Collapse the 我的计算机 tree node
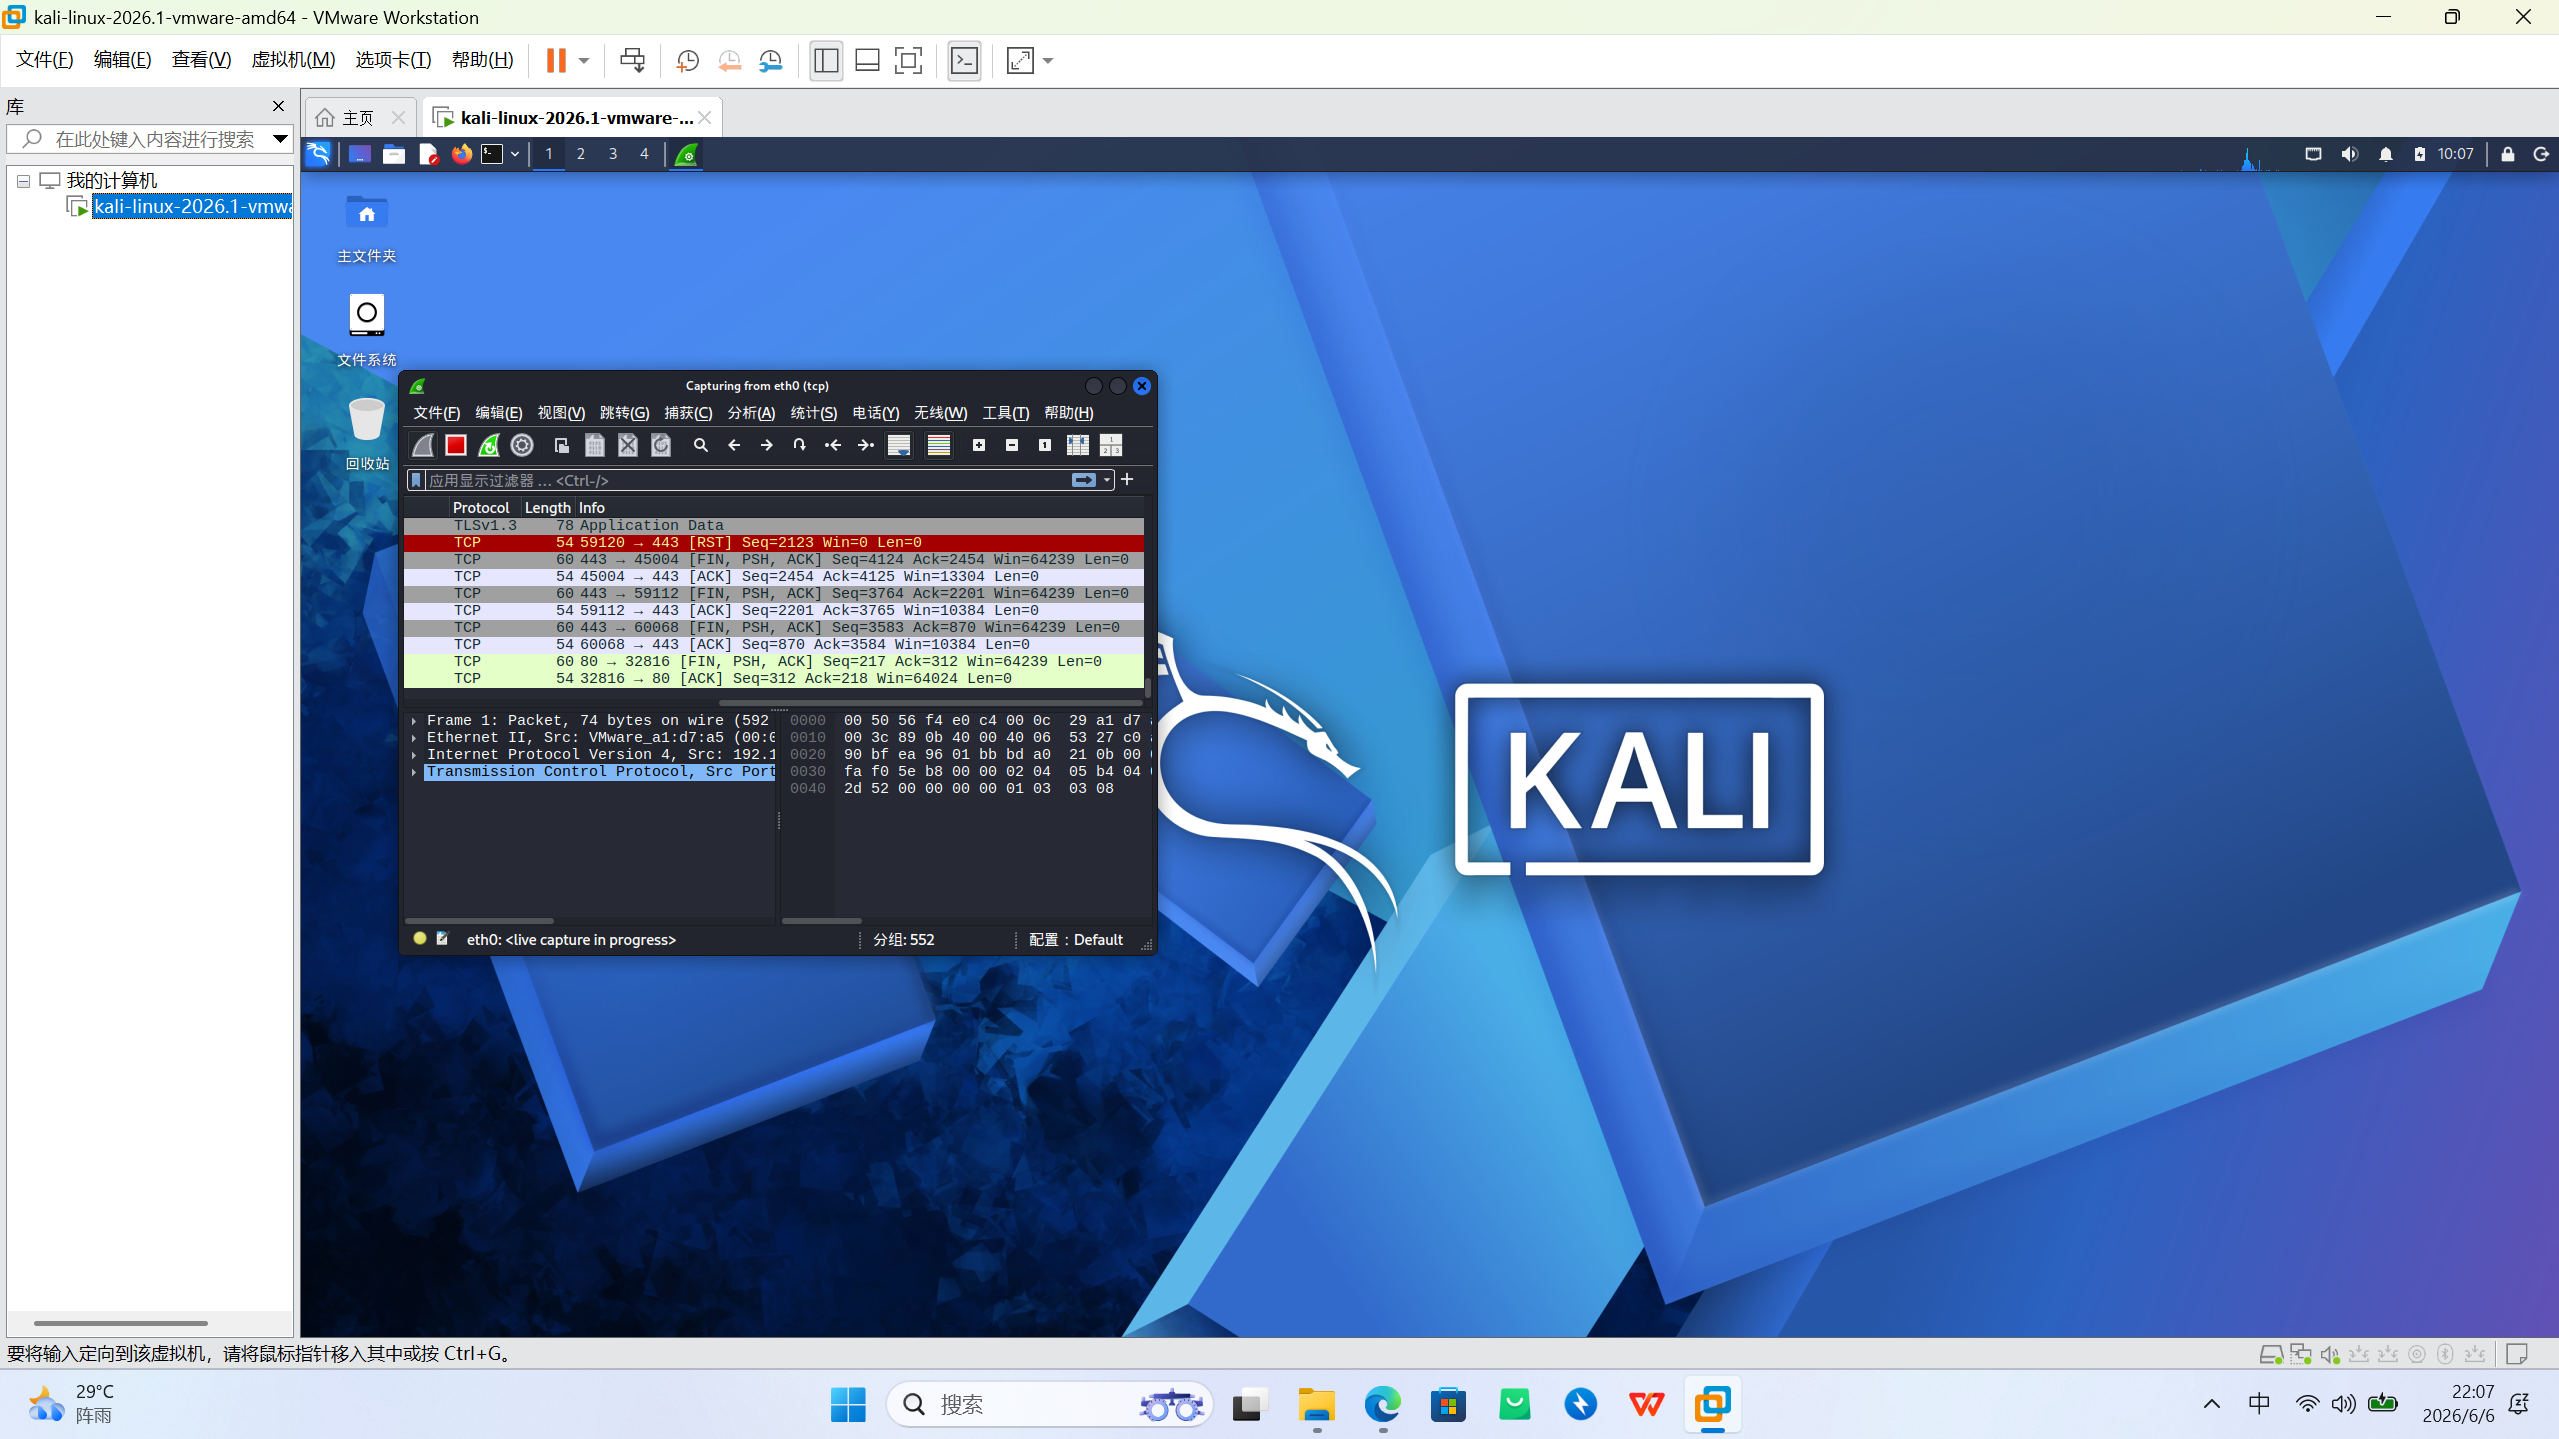 [x=23, y=181]
